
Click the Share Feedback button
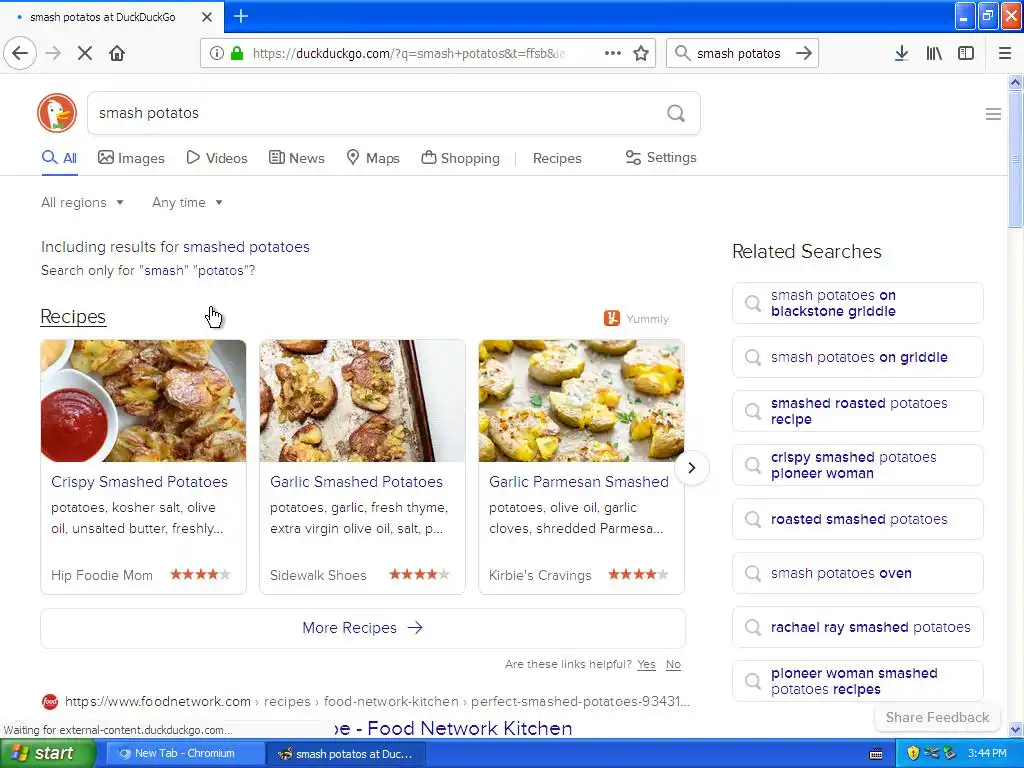(937, 717)
